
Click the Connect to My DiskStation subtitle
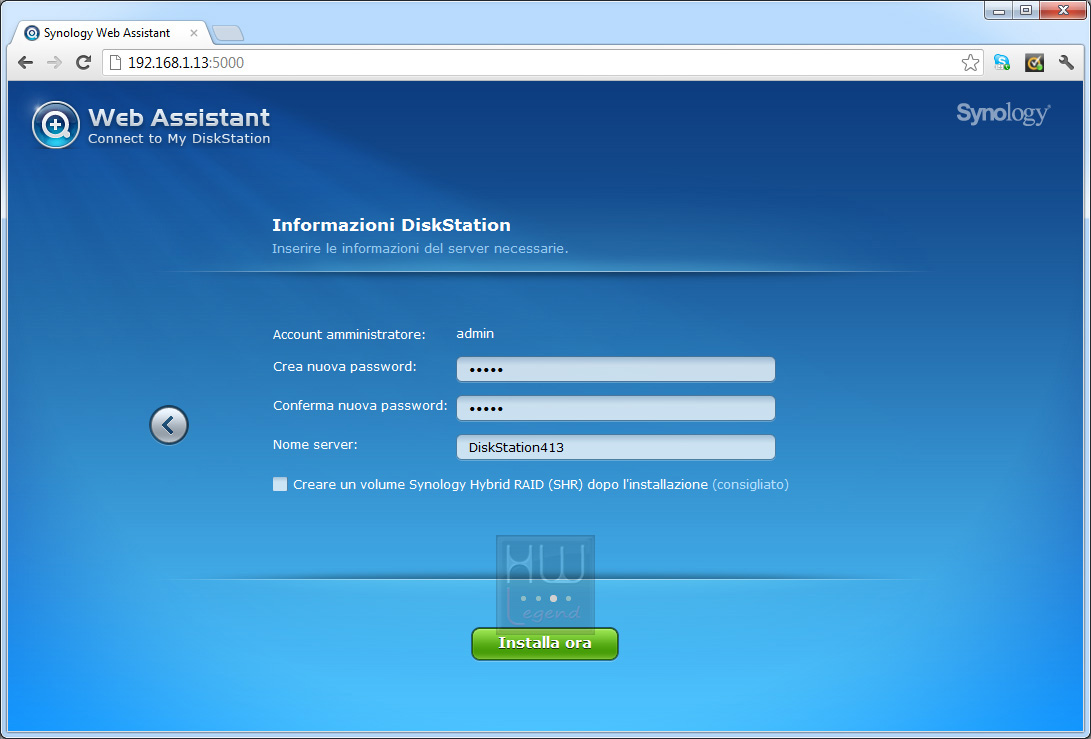coord(179,138)
